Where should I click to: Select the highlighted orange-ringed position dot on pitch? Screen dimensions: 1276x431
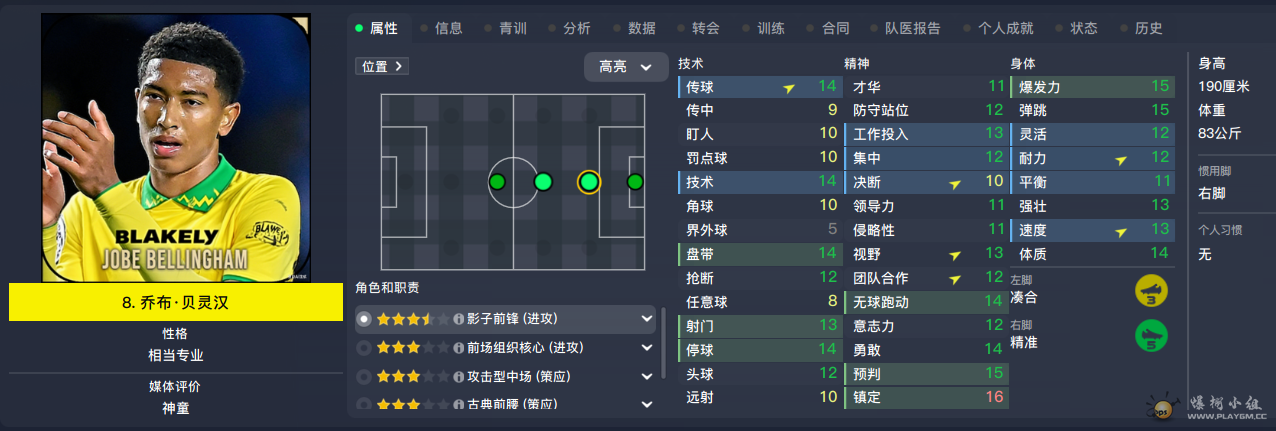(x=589, y=182)
